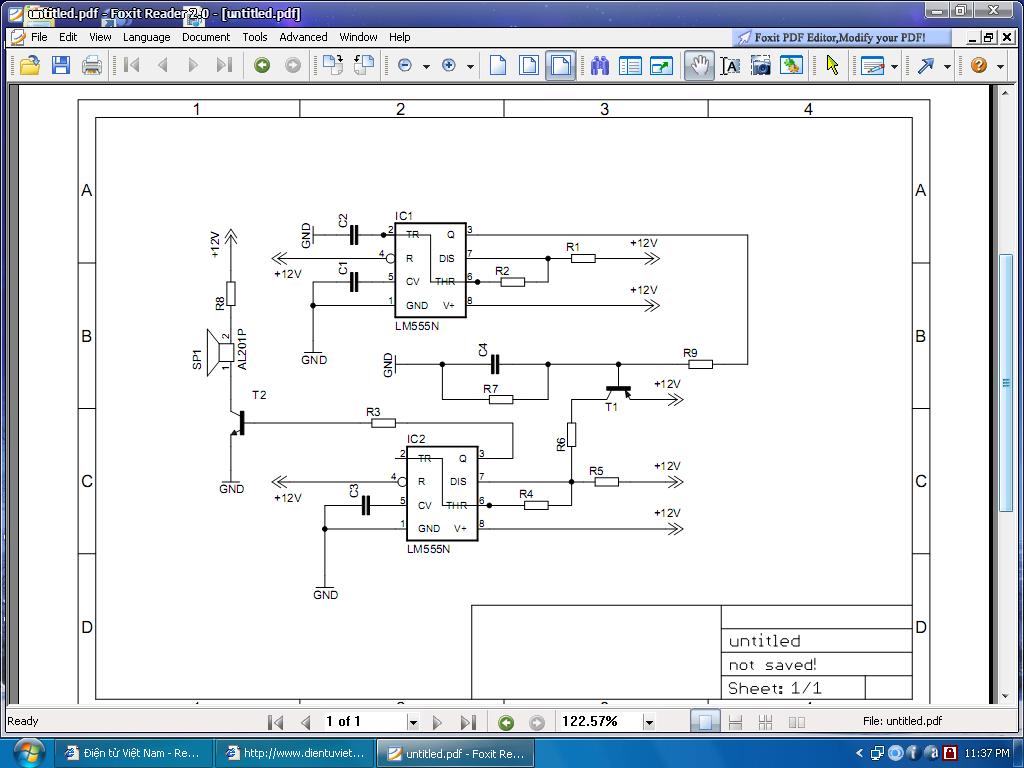1024x768 pixels.
Task: Activate the Select Text tool
Action: tap(730, 66)
